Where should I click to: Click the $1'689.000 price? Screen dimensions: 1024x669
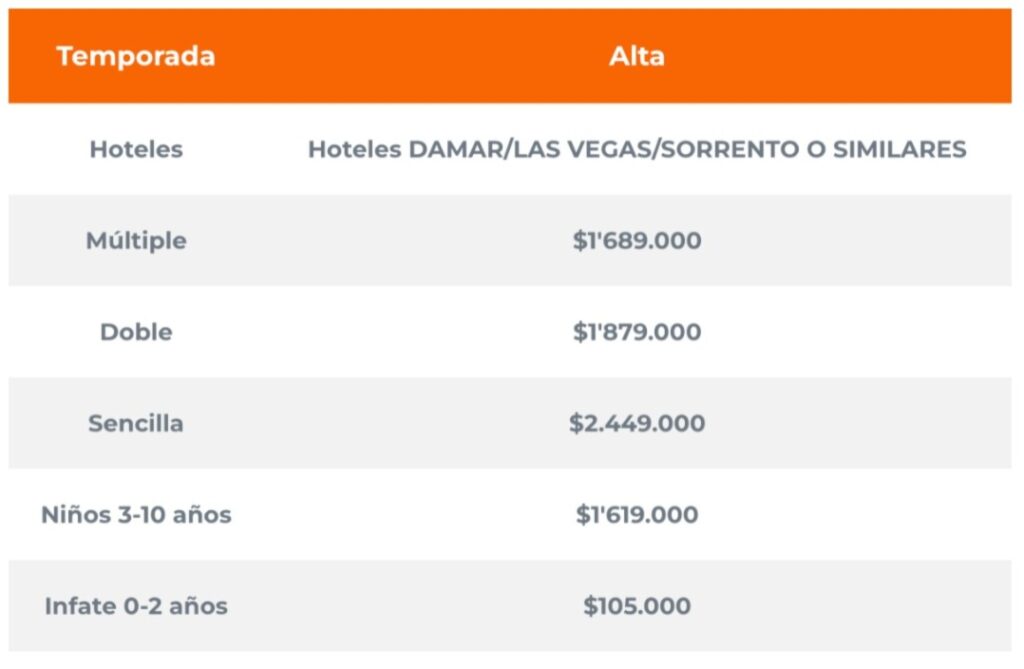637,241
